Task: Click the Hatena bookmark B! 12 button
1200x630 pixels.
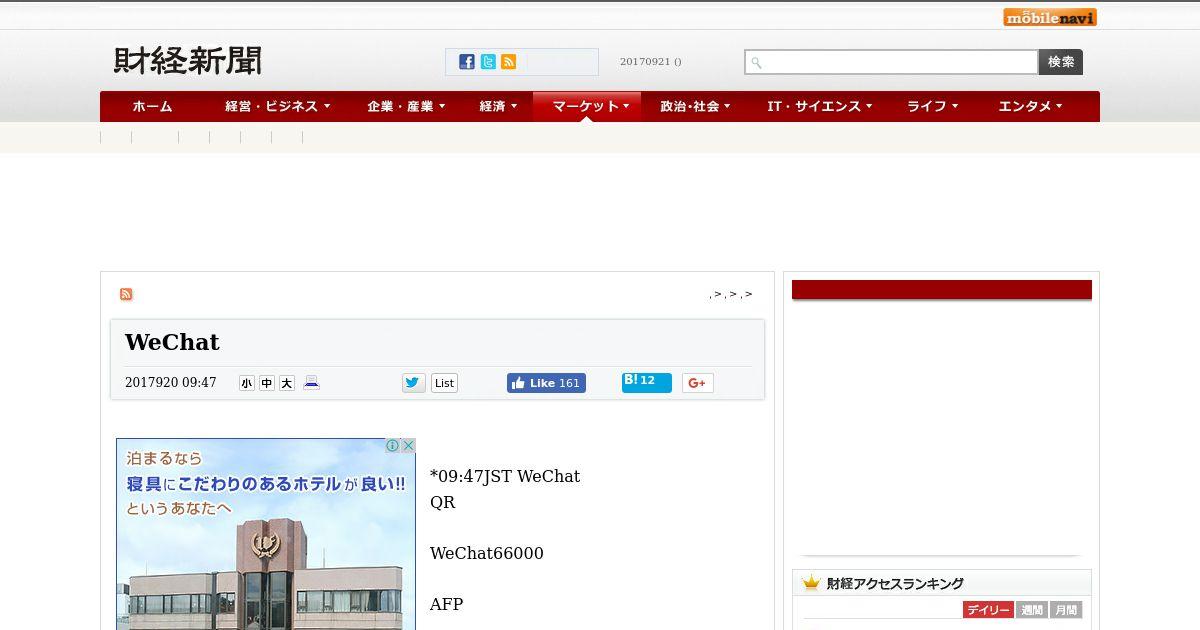Action: click(x=647, y=382)
